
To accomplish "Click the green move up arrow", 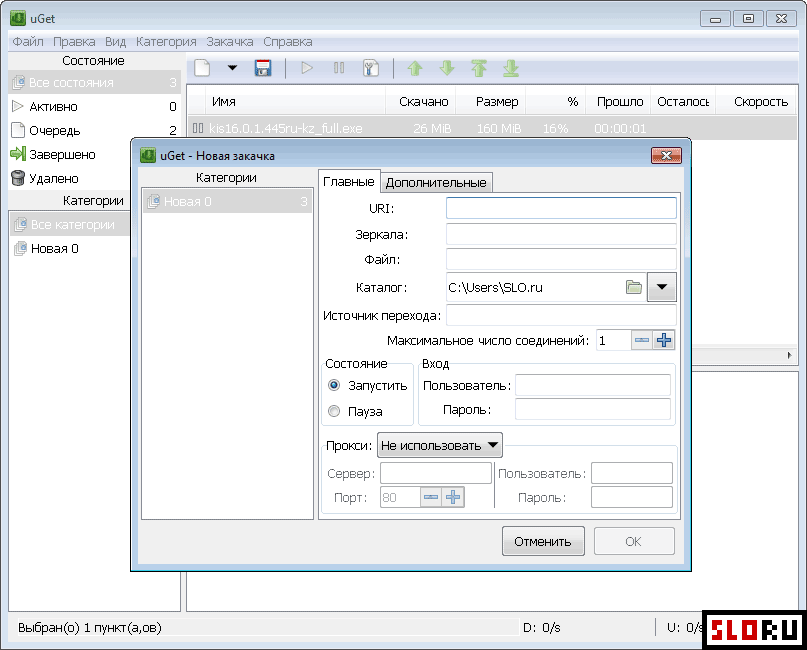I will [x=415, y=68].
